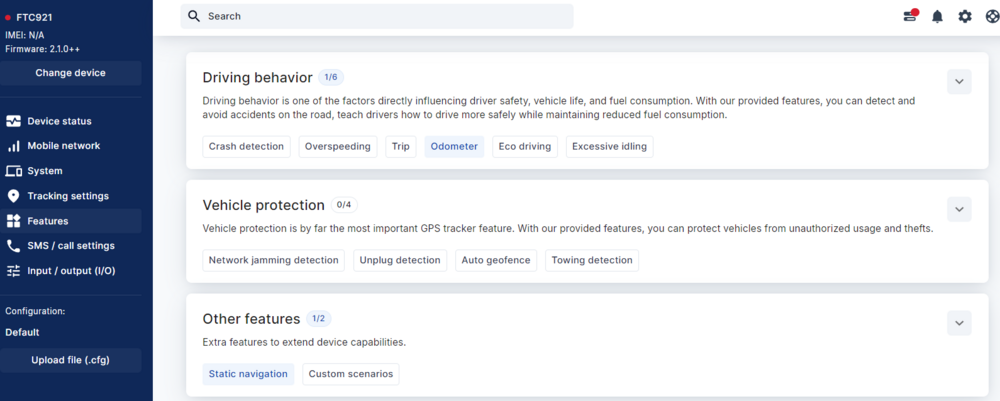Screen dimensions: 1000x401
Task: Collapse the Driving behavior section
Action: 958,82
